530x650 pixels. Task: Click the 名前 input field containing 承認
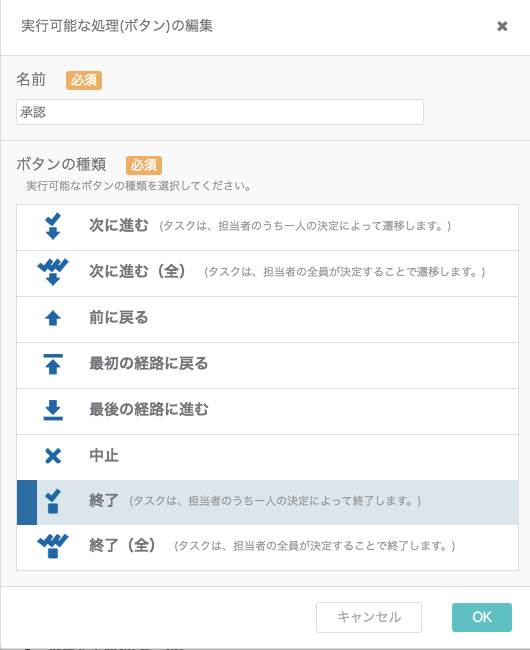(x=220, y=112)
